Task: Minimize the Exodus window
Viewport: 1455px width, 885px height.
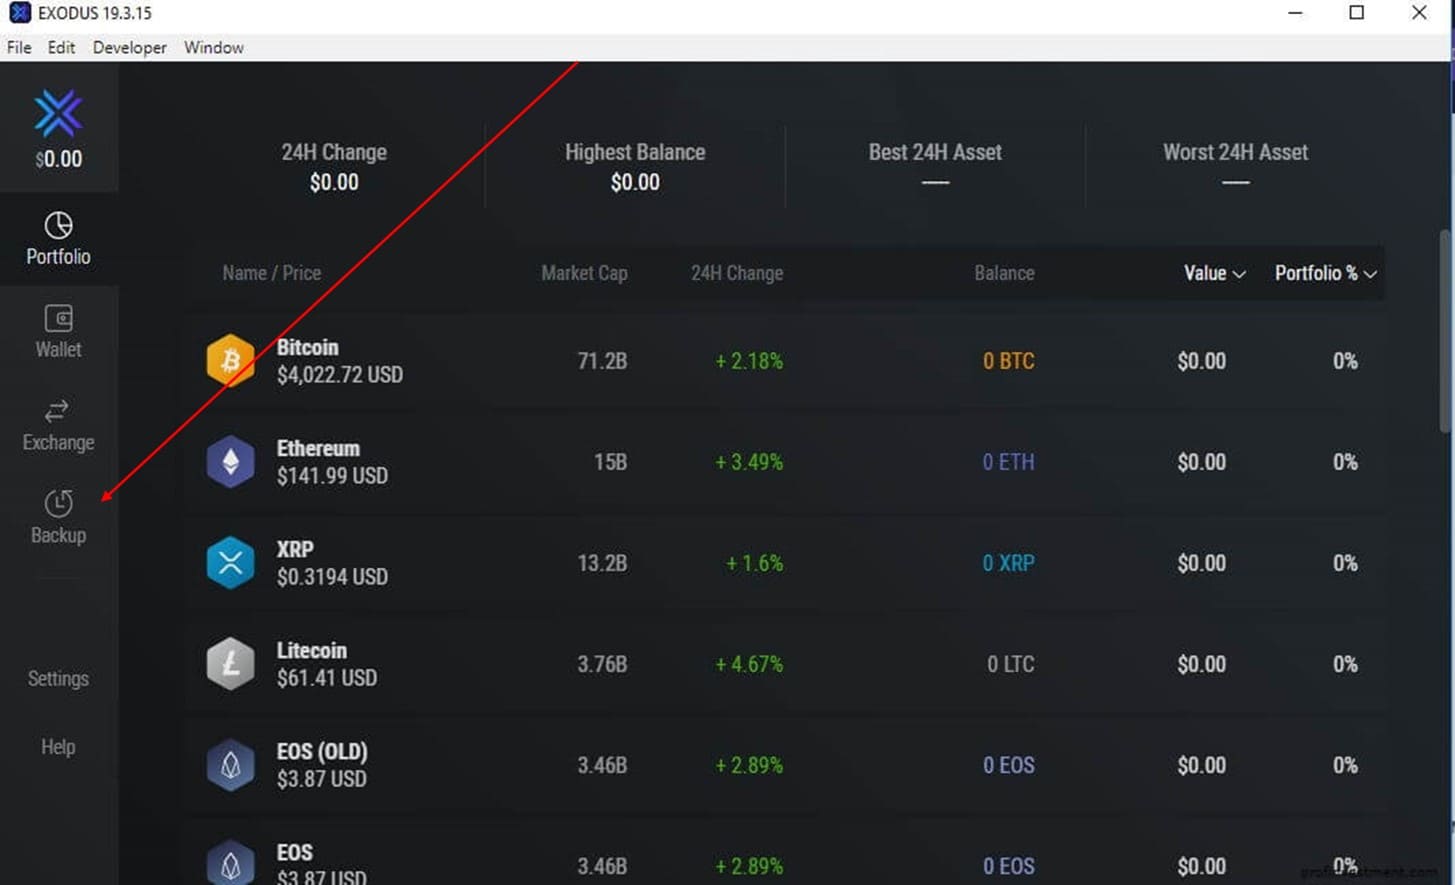Action: pos(1295,13)
